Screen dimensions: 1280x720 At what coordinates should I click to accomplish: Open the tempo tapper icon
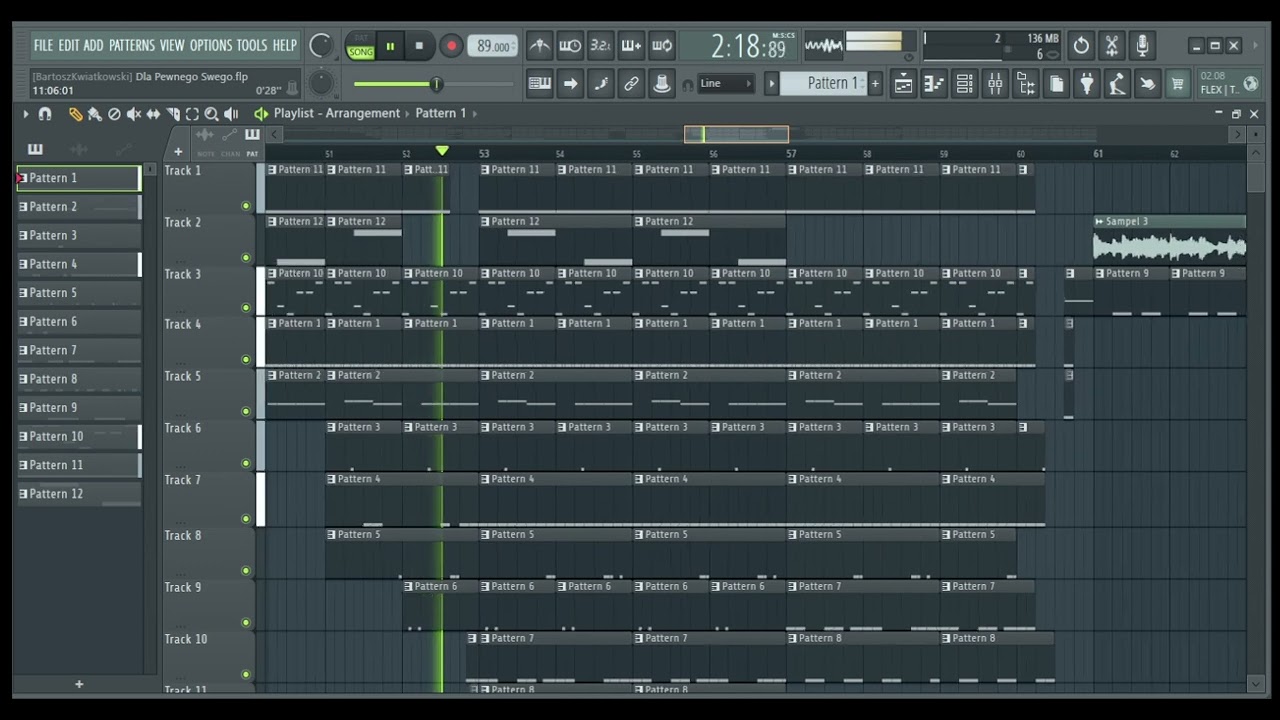coord(1117,84)
